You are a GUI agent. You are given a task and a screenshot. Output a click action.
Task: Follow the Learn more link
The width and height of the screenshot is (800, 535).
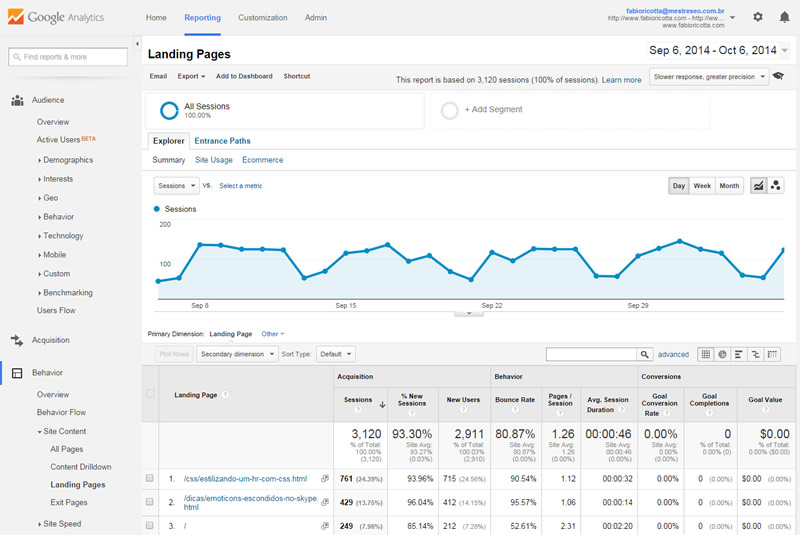coord(621,80)
